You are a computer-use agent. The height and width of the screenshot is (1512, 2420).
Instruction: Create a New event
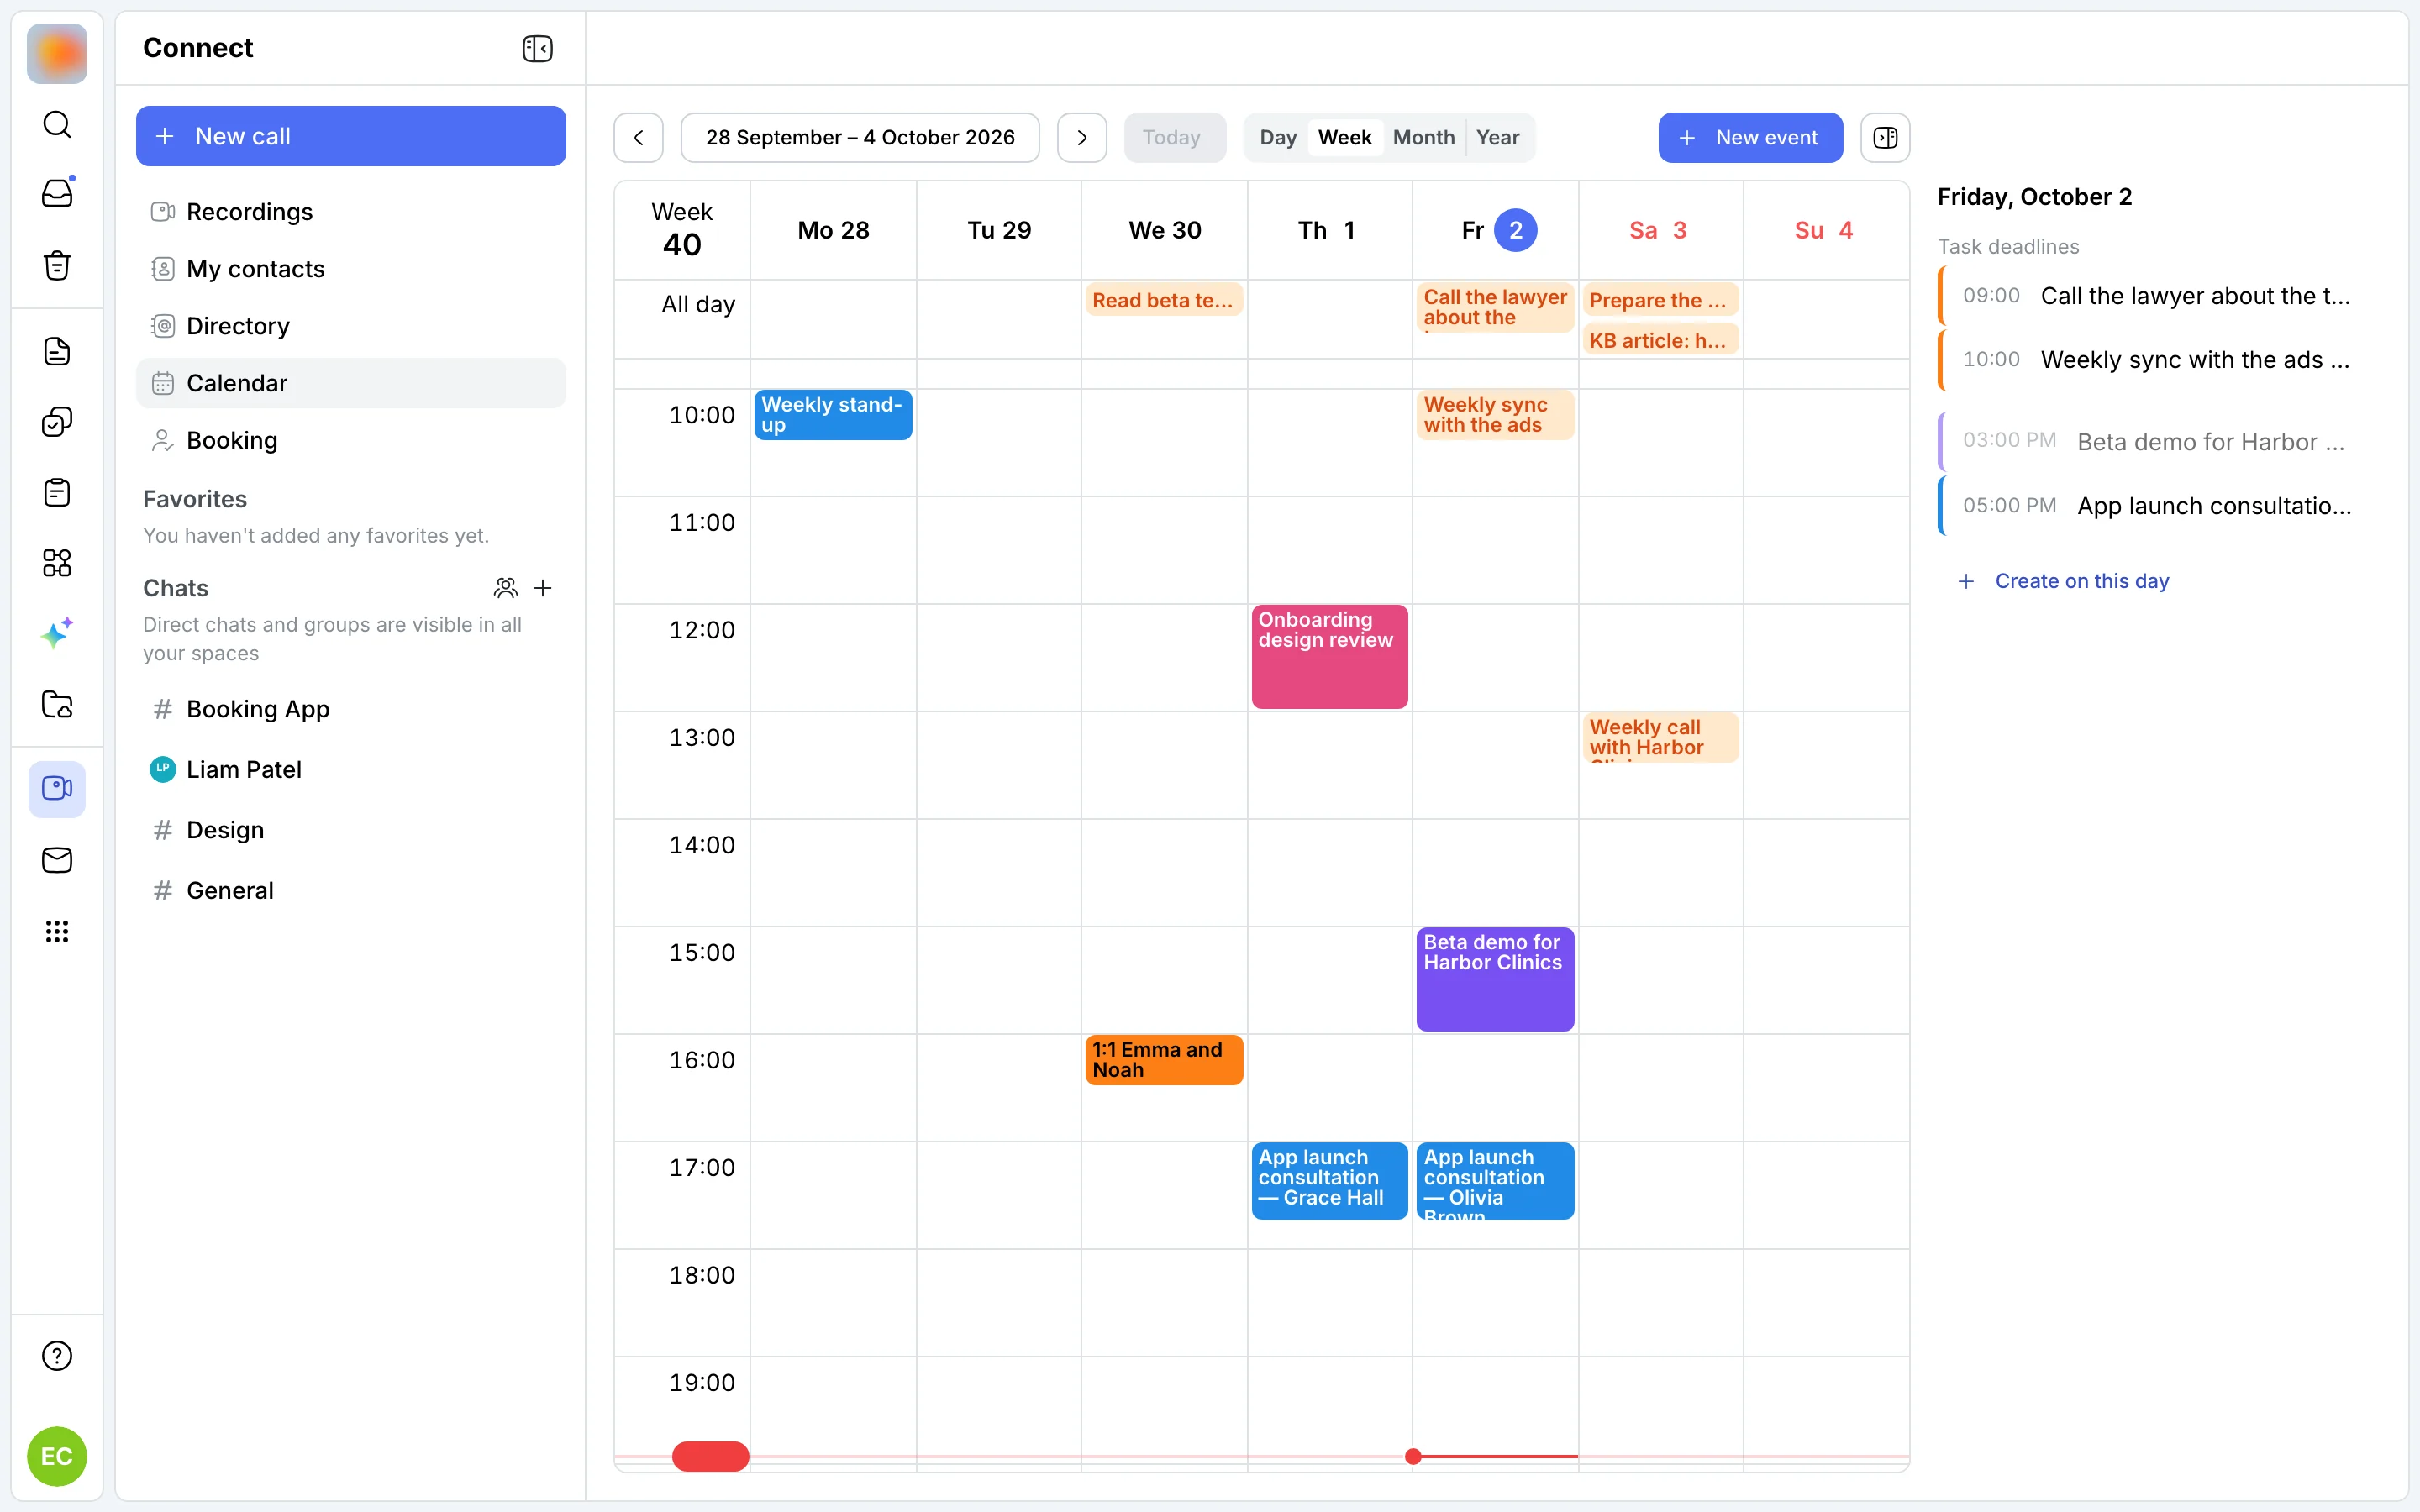pyautogui.click(x=1750, y=137)
